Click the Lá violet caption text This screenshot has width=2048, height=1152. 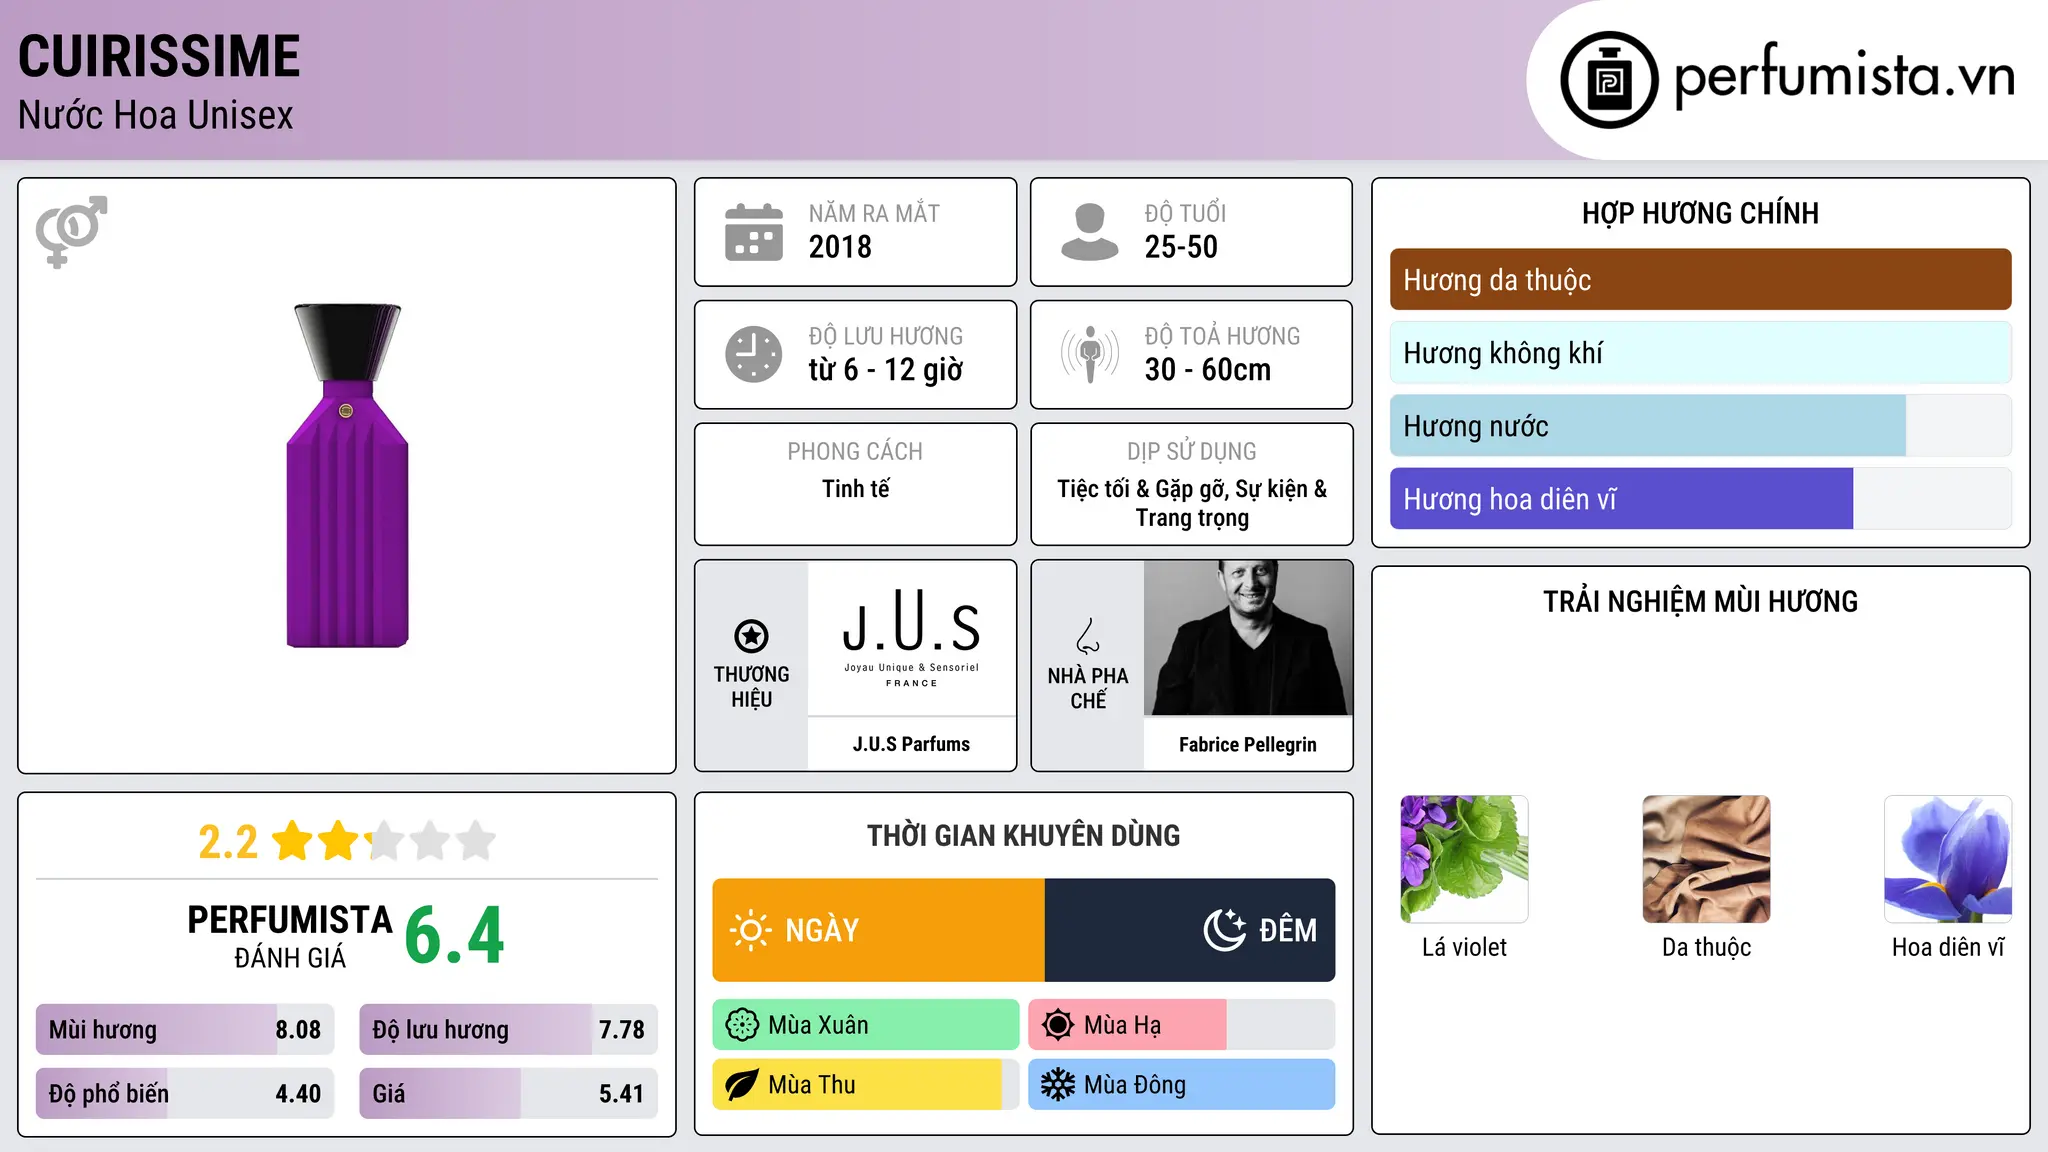(x=1464, y=947)
